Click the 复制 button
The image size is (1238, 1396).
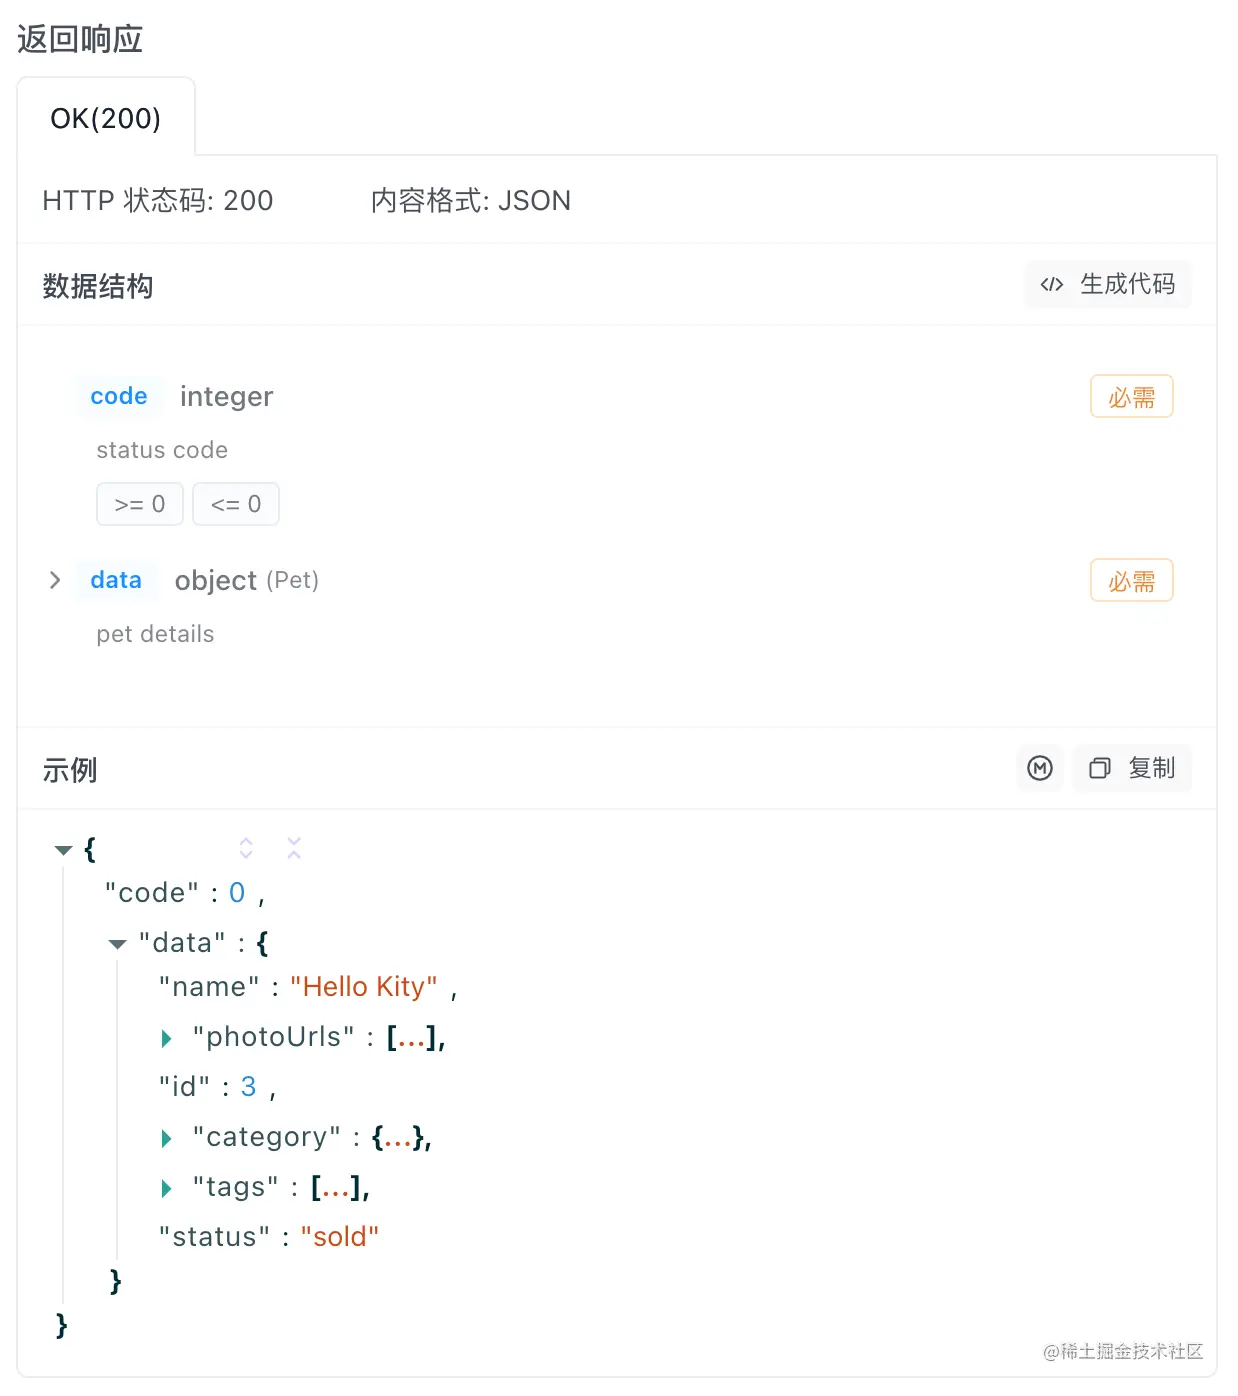(x=1132, y=768)
